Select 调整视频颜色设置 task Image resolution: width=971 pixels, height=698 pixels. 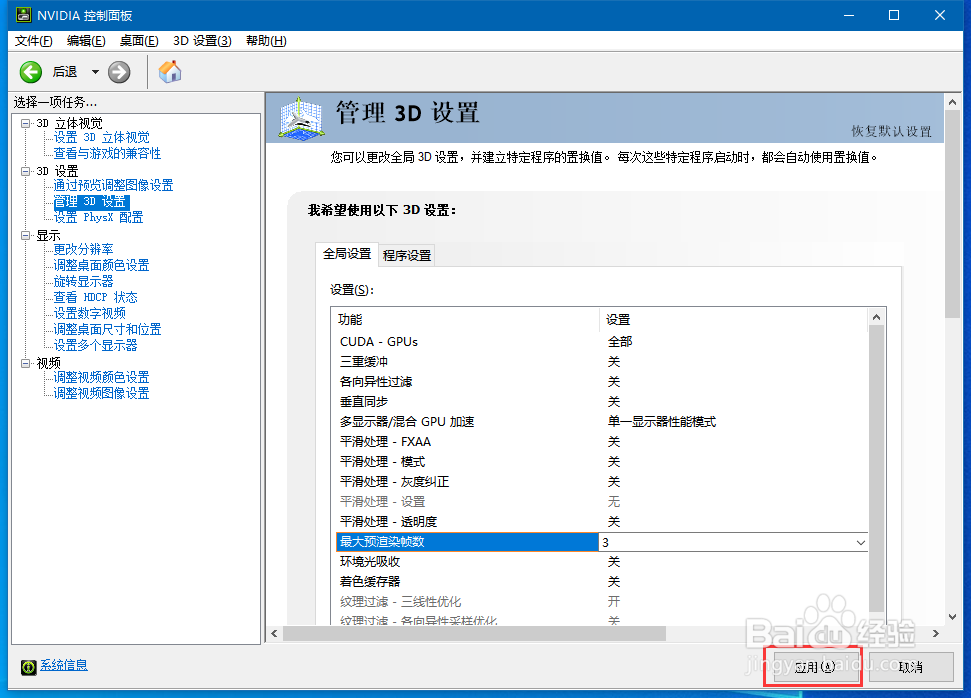click(x=102, y=377)
